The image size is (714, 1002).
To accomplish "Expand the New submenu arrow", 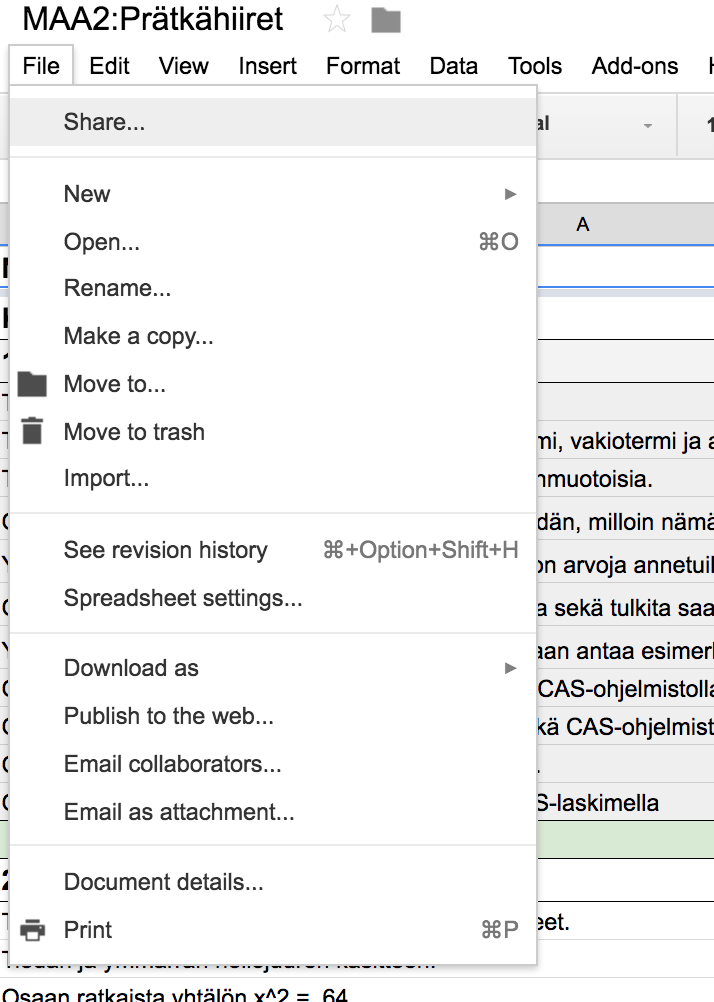I will coord(510,194).
